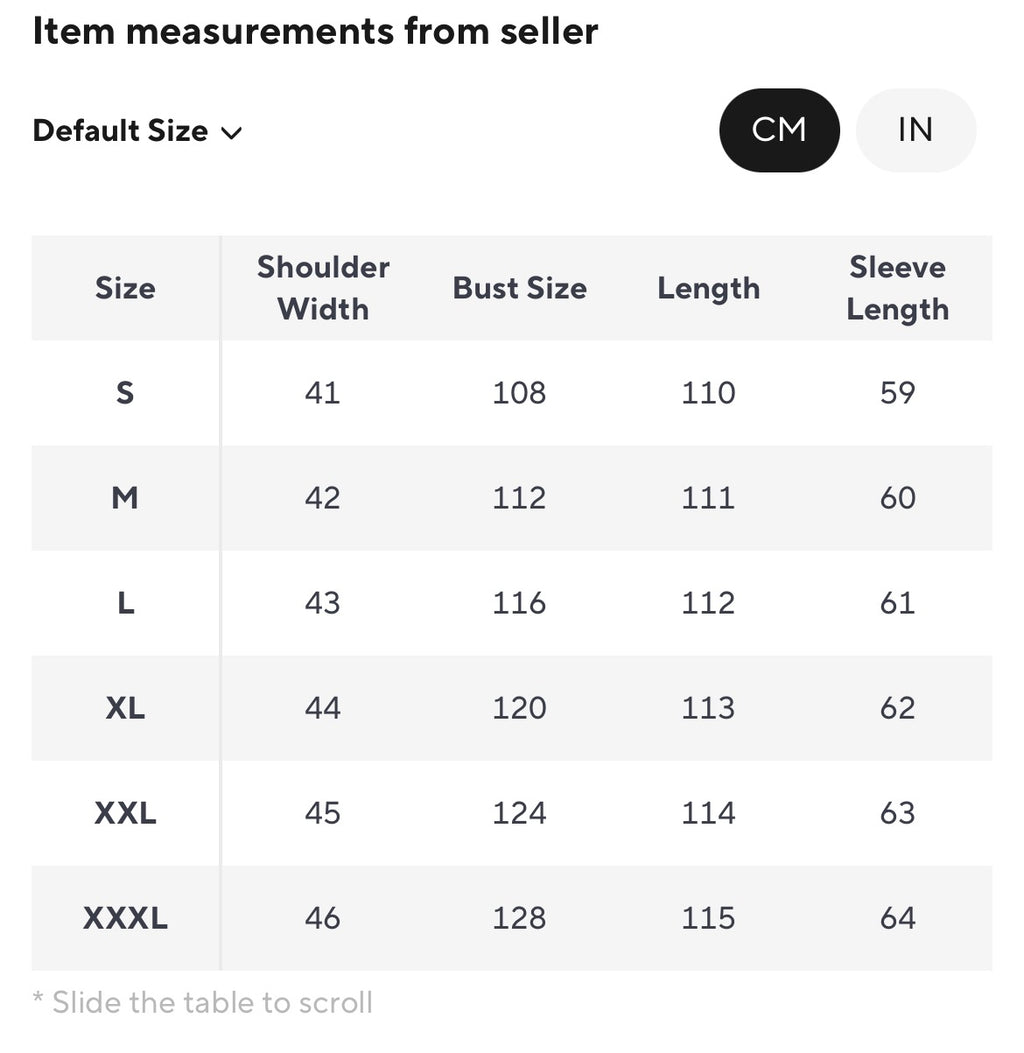Screen dimensions: 1024x1053
Task: Click length value 113 for XL
Action: tap(708, 708)
